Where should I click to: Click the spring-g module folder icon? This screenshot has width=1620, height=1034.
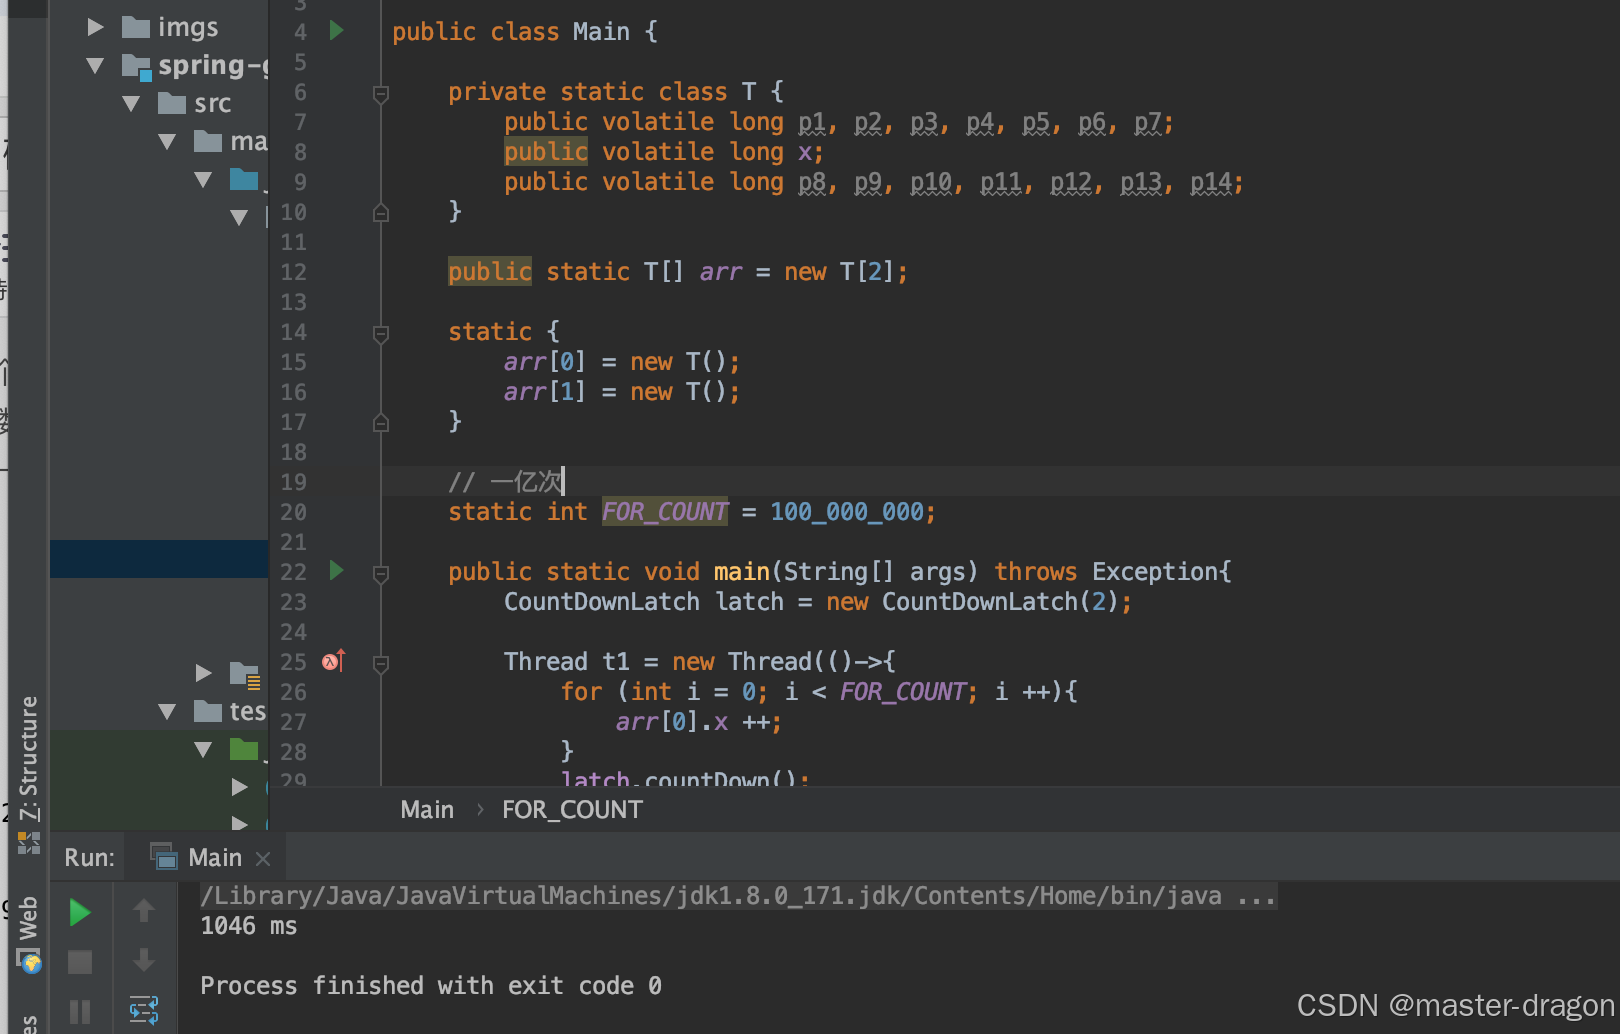pyautogui.click(x=136, y=67)
